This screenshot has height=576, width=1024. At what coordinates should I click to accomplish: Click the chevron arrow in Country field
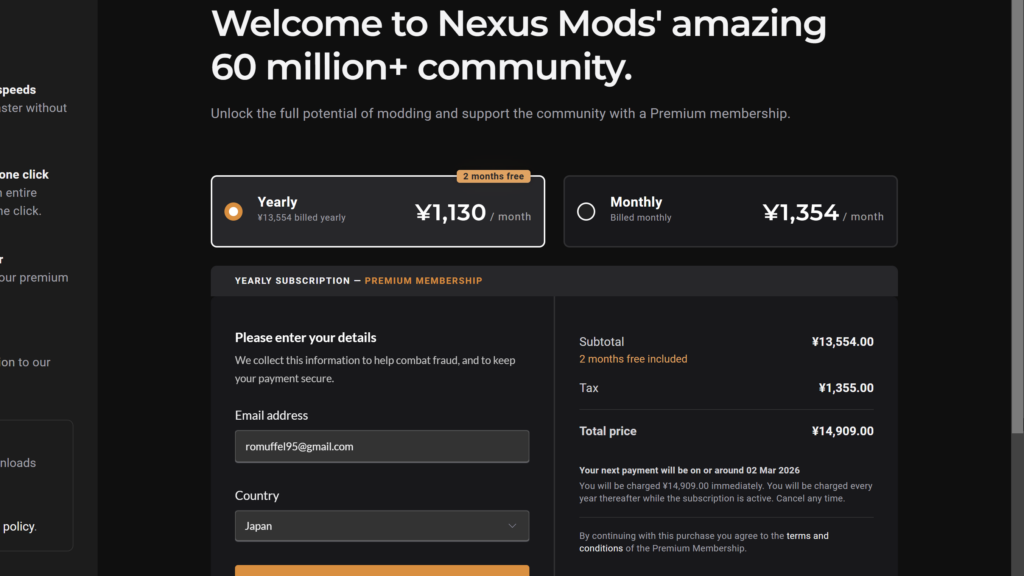pyautogui.click(x=512, y=526)
